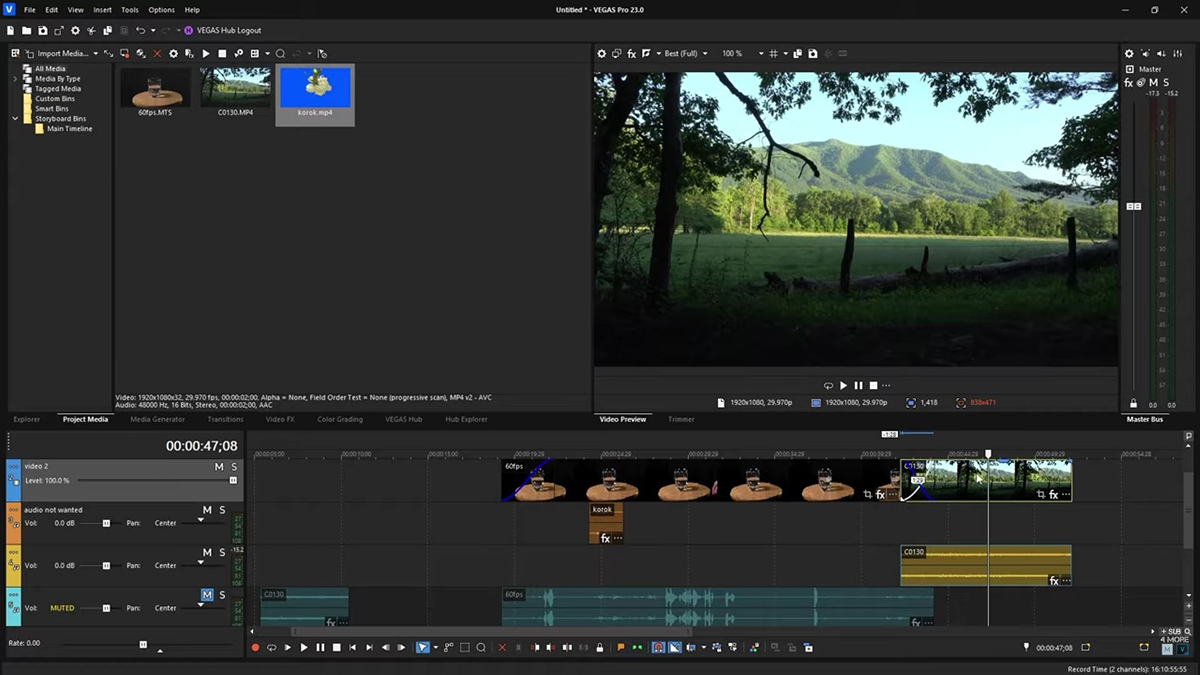Click the Master bus FX icon
The width and height of the screenshot is (1200, 675).
pos(1129,83)
